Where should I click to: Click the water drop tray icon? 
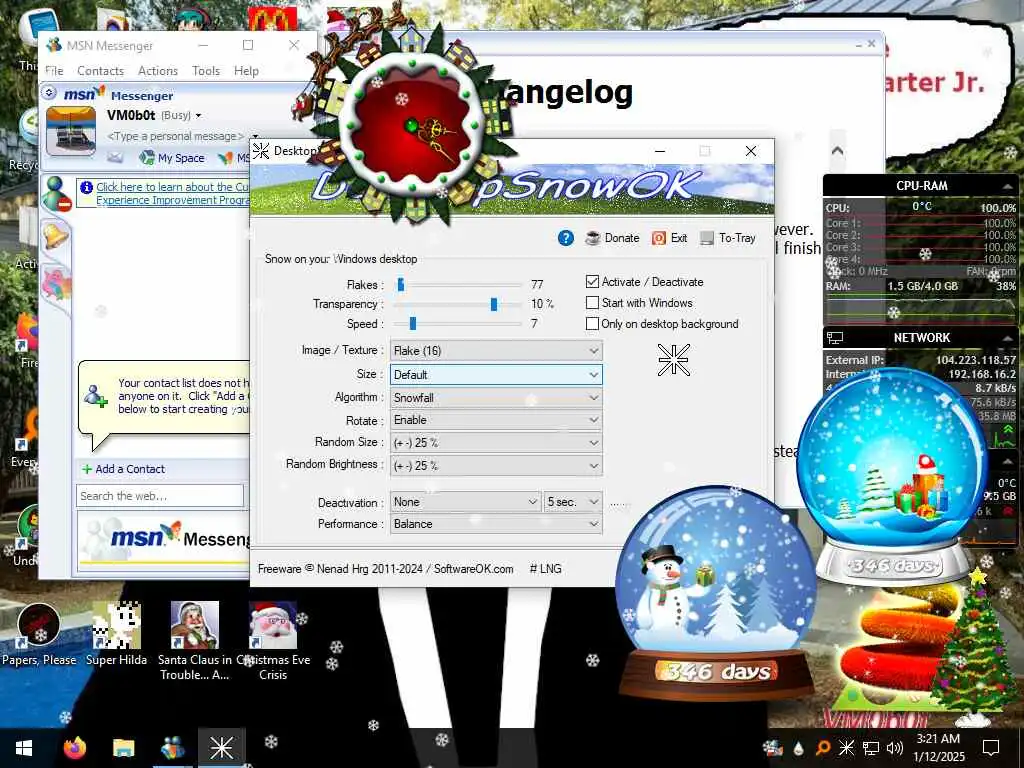point(798,748)
